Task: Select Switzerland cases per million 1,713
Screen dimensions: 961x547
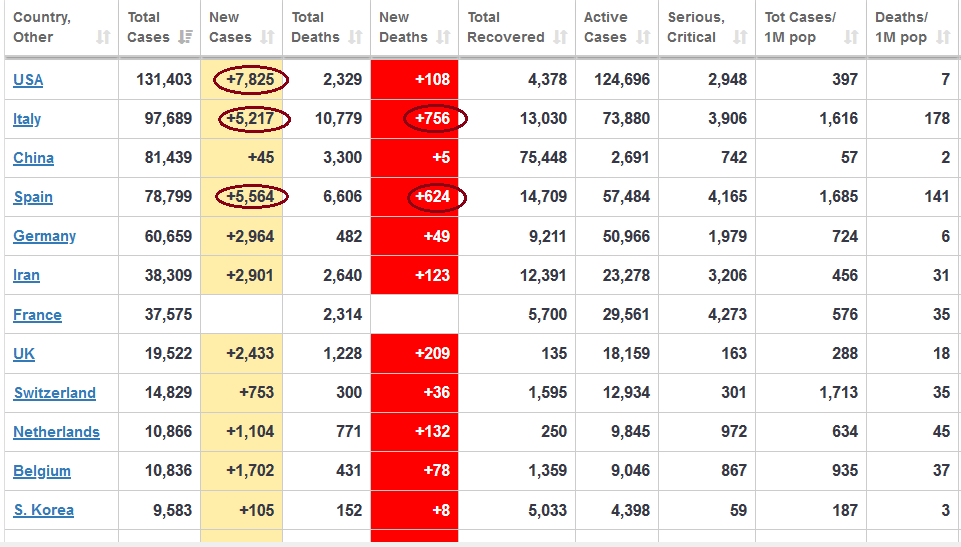Action: point(838,393)
